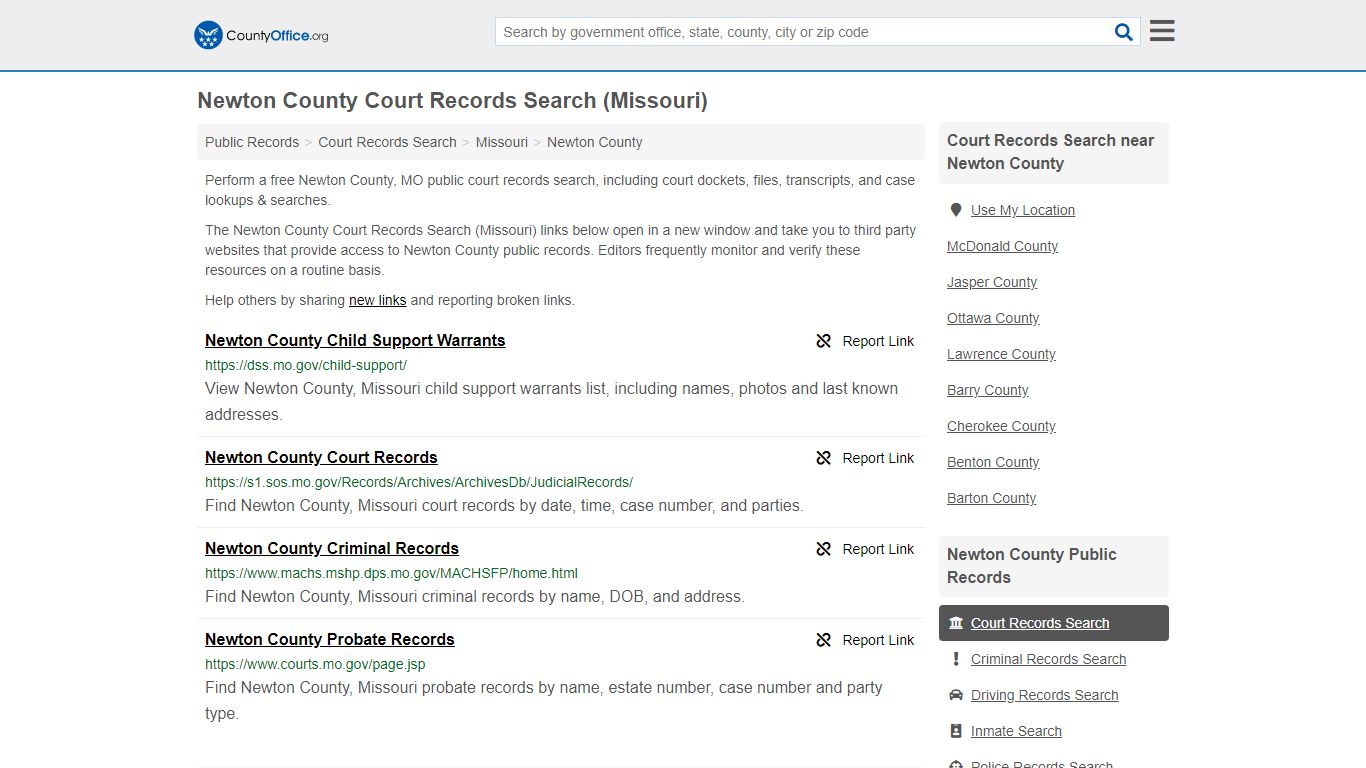Click the courthouse icon beside Court Records Search
The image size is (1366, 768).
click(x=956, y=623)
